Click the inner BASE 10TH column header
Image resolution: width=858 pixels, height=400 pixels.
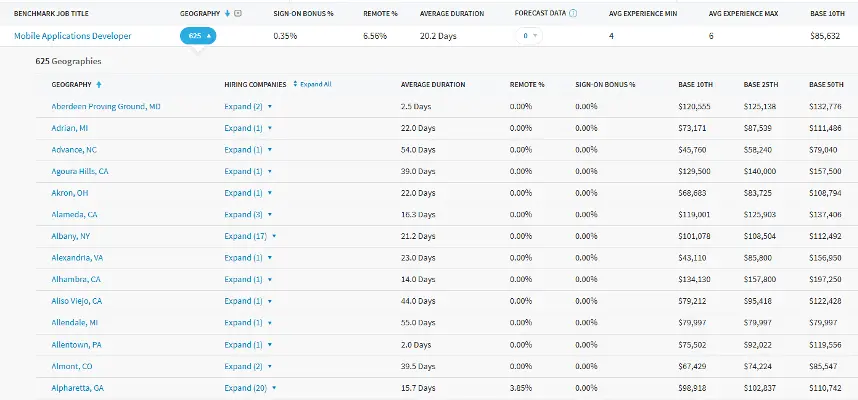point(695,85)
